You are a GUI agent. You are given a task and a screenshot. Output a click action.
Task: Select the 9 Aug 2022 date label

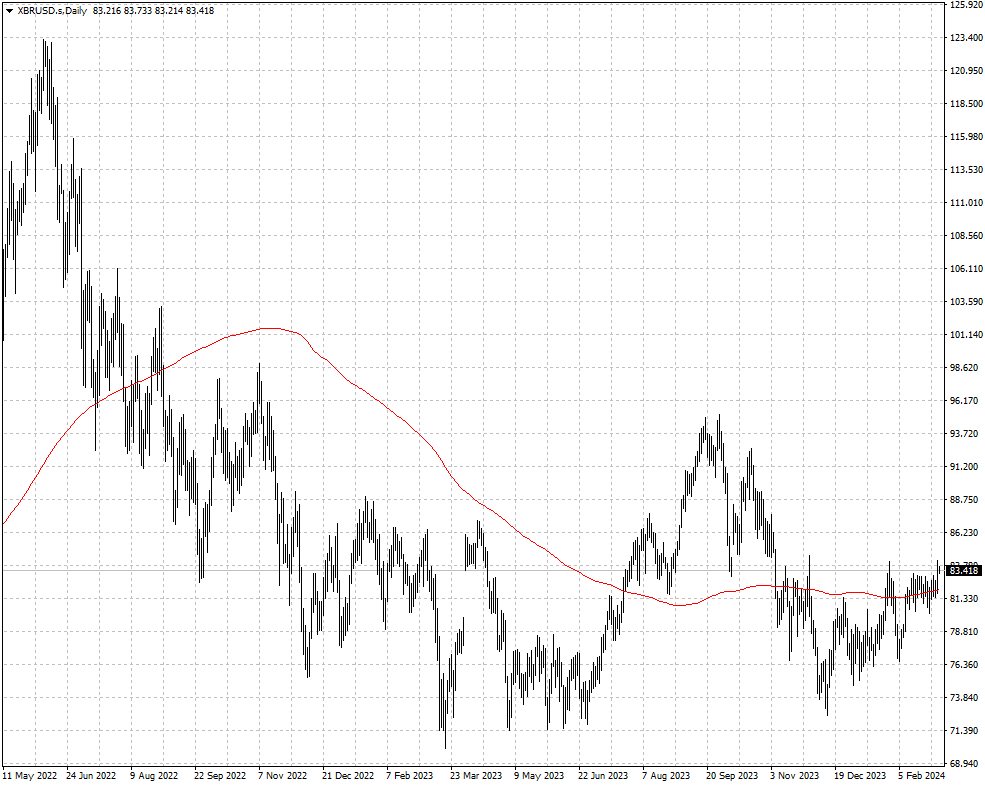pos(154,776)
